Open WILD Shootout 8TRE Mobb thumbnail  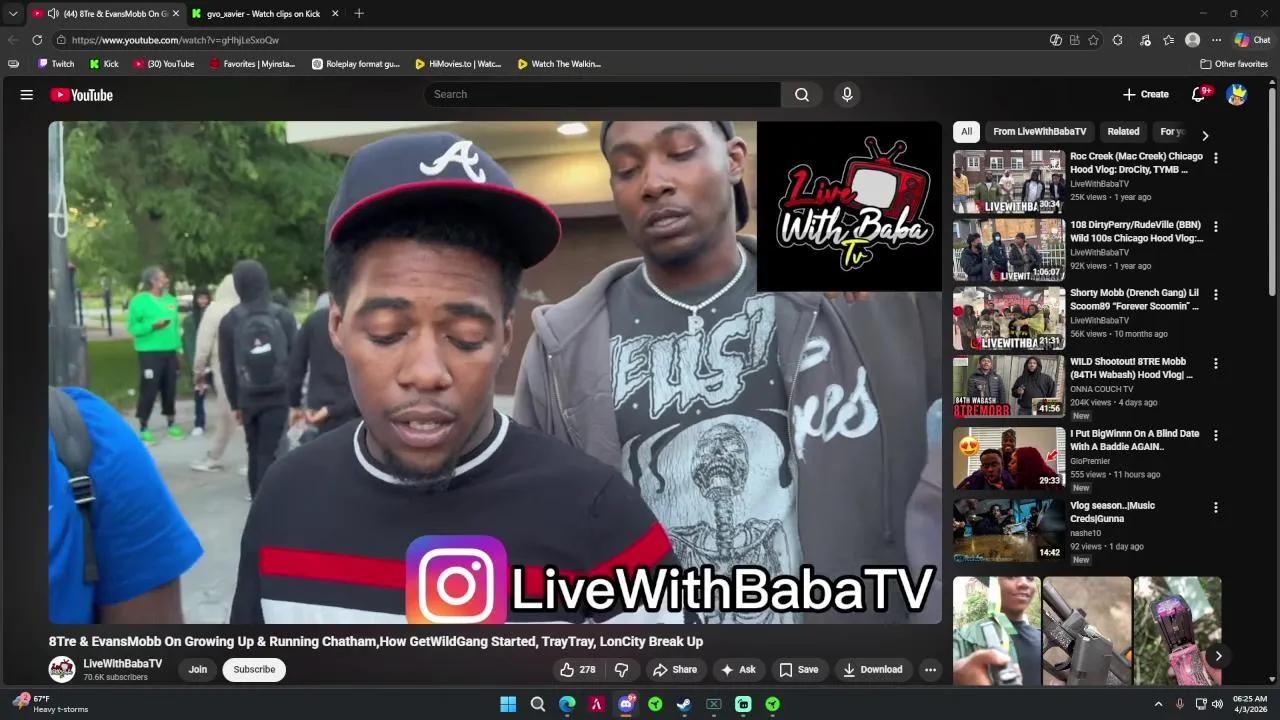(1009, 387)
